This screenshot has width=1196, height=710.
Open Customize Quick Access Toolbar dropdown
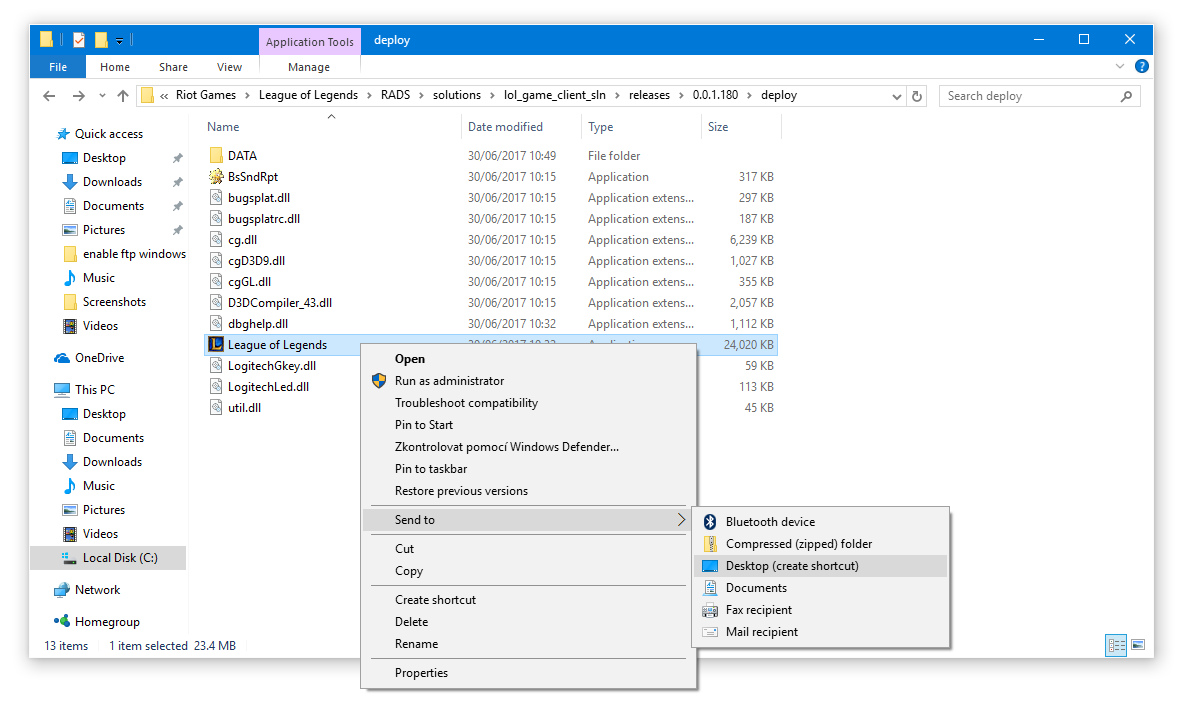pos(120,40)
